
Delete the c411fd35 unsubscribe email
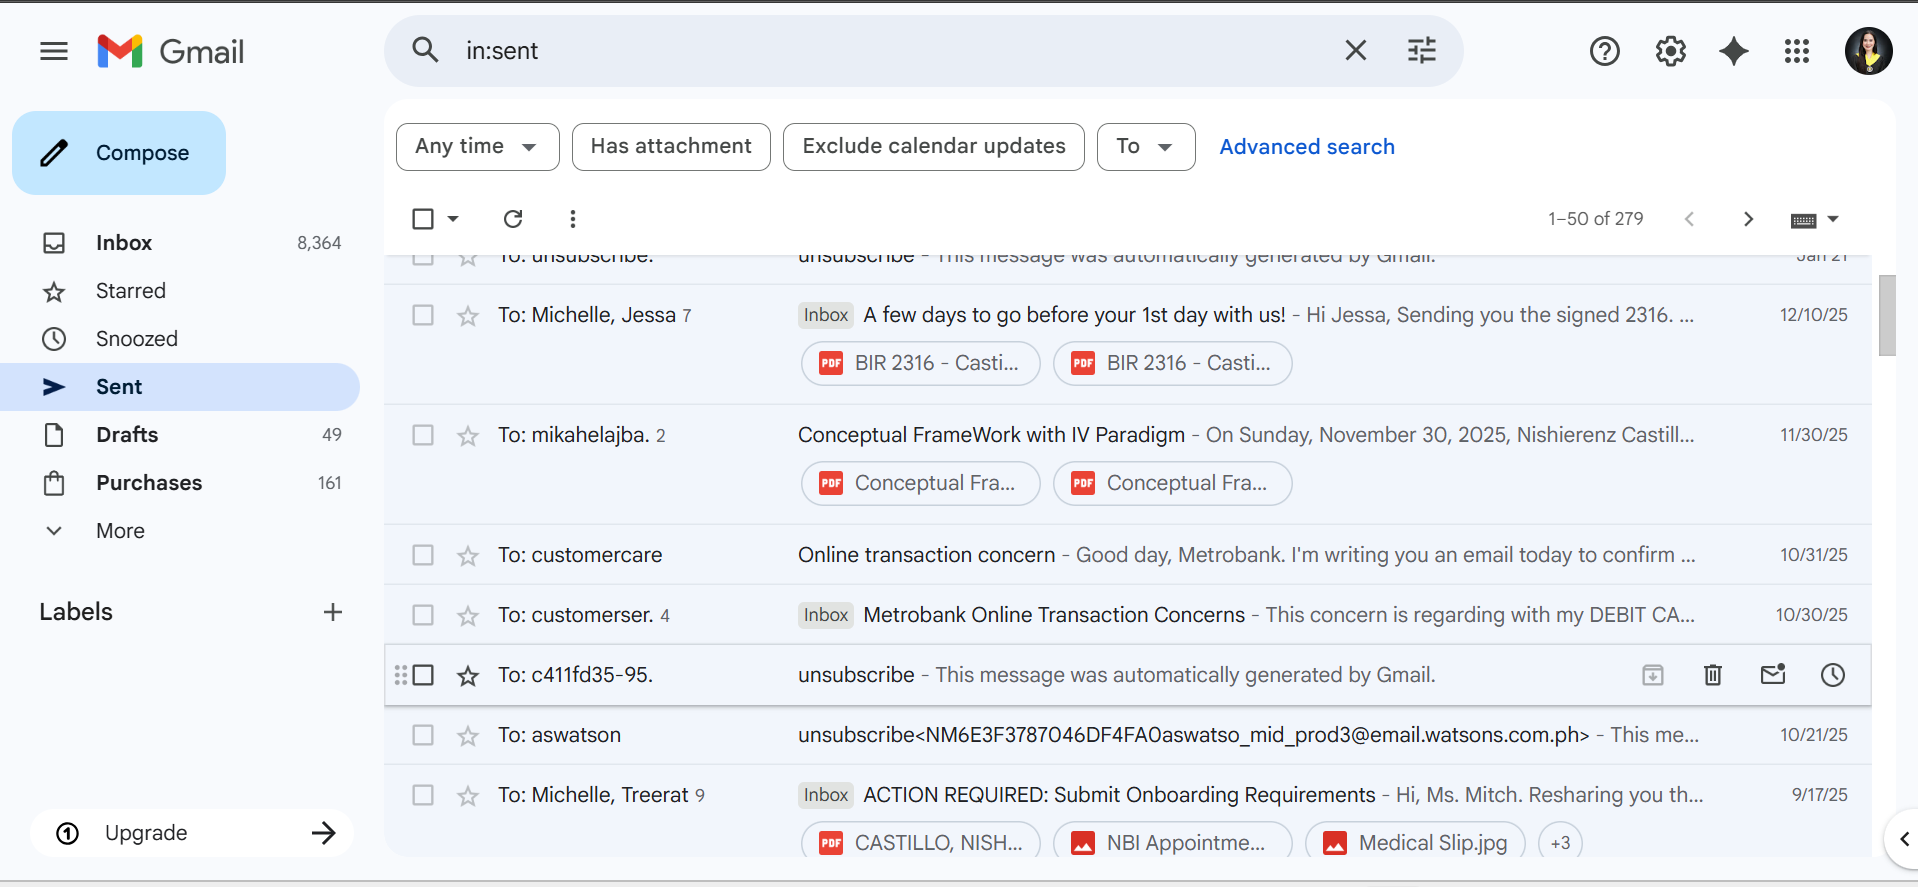1712,675
